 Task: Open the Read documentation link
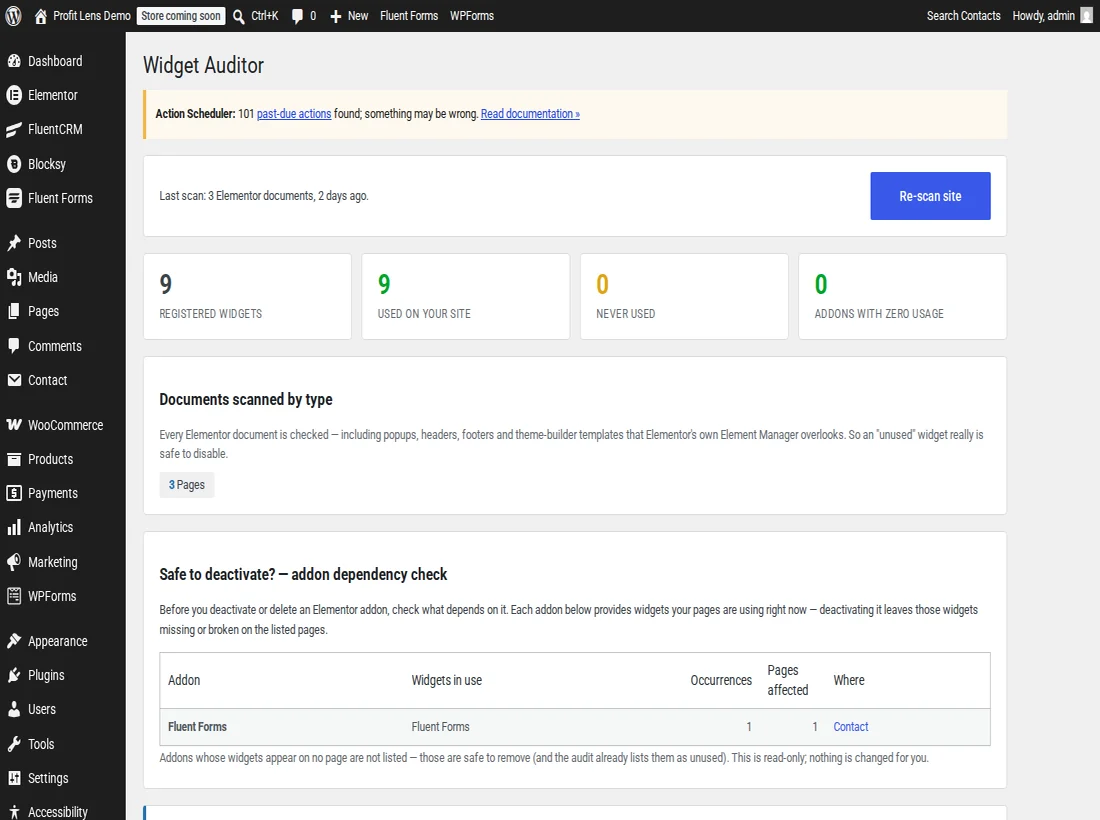[530, 114]
